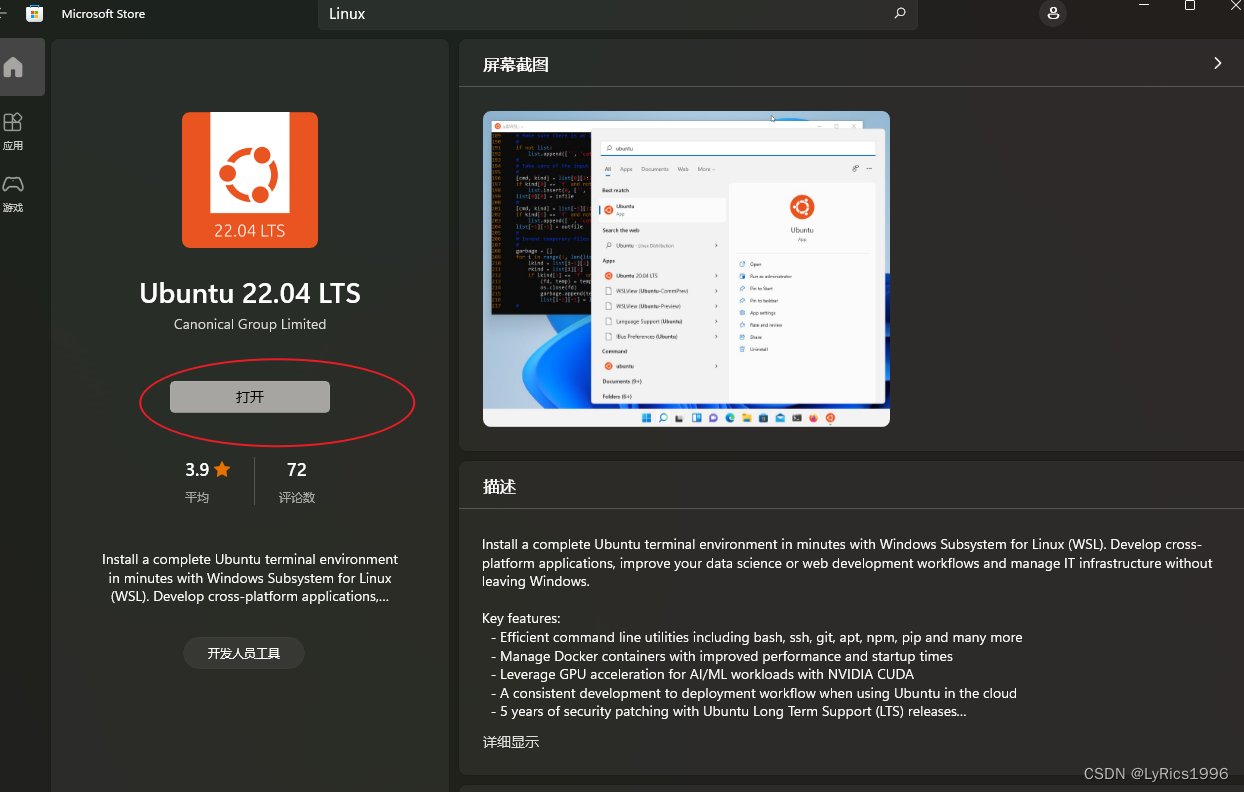
Task: Click the 开发人员工具 category tag
Action: pos(243,653)
